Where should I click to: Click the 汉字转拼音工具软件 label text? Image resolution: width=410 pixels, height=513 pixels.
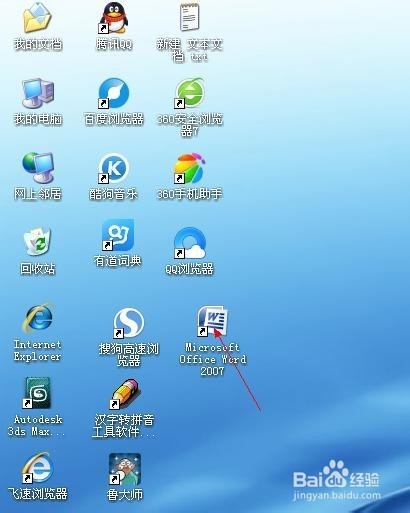[124, 426]
